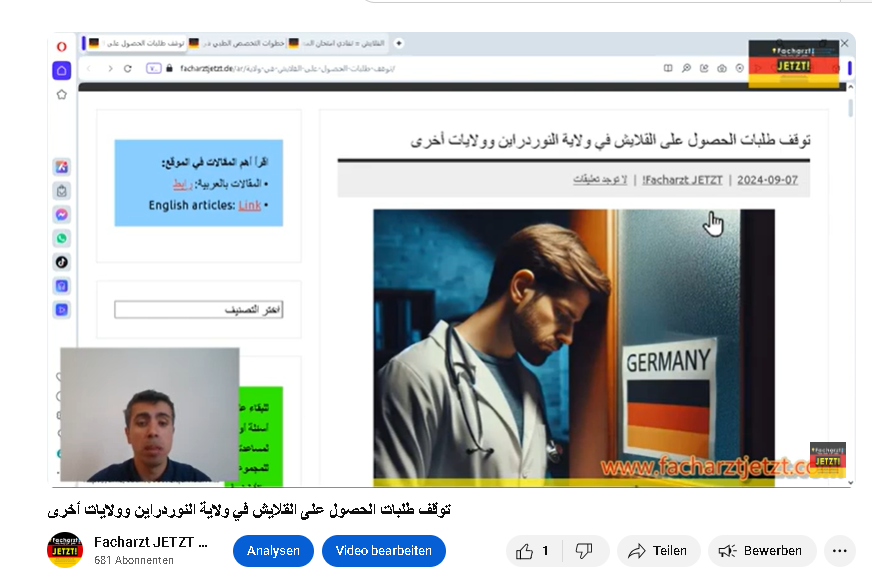This screenshot has width=872, height=580.
Task: Click the scrollbar down arrow in the video
Action: 850,483
